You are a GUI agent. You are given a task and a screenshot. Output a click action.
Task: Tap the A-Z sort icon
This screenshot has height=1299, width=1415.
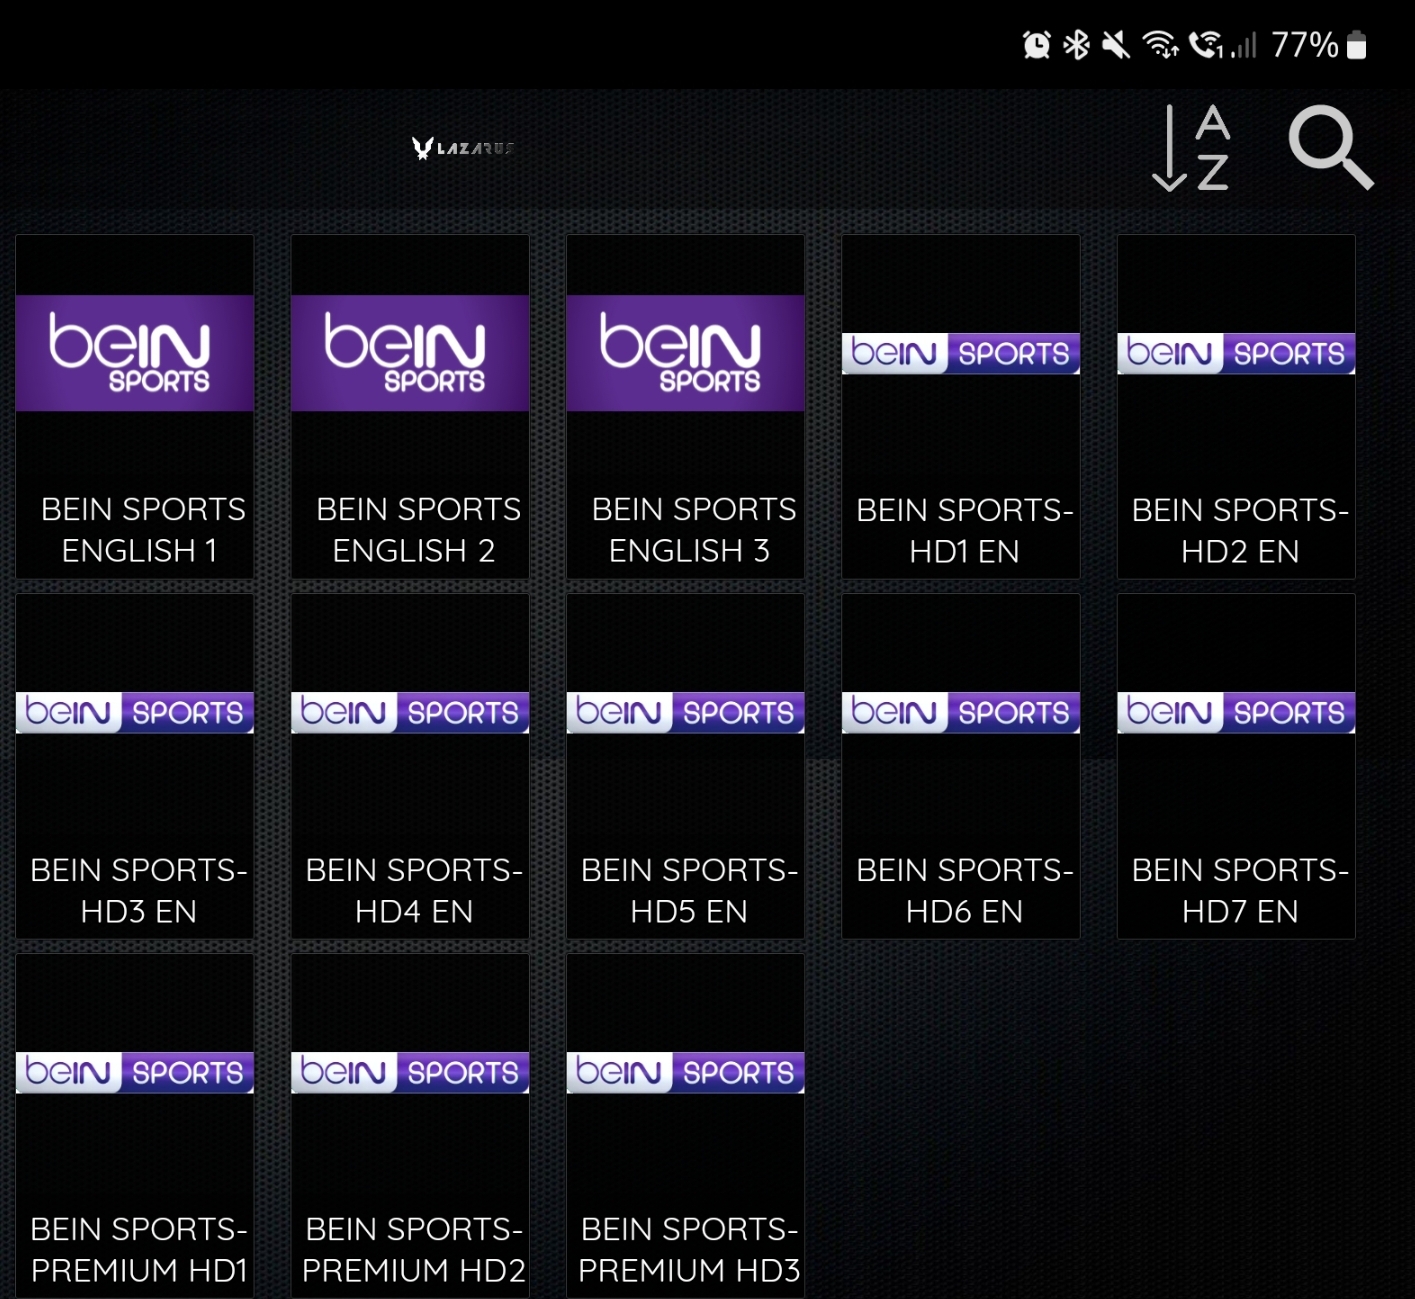(1192, 148)
